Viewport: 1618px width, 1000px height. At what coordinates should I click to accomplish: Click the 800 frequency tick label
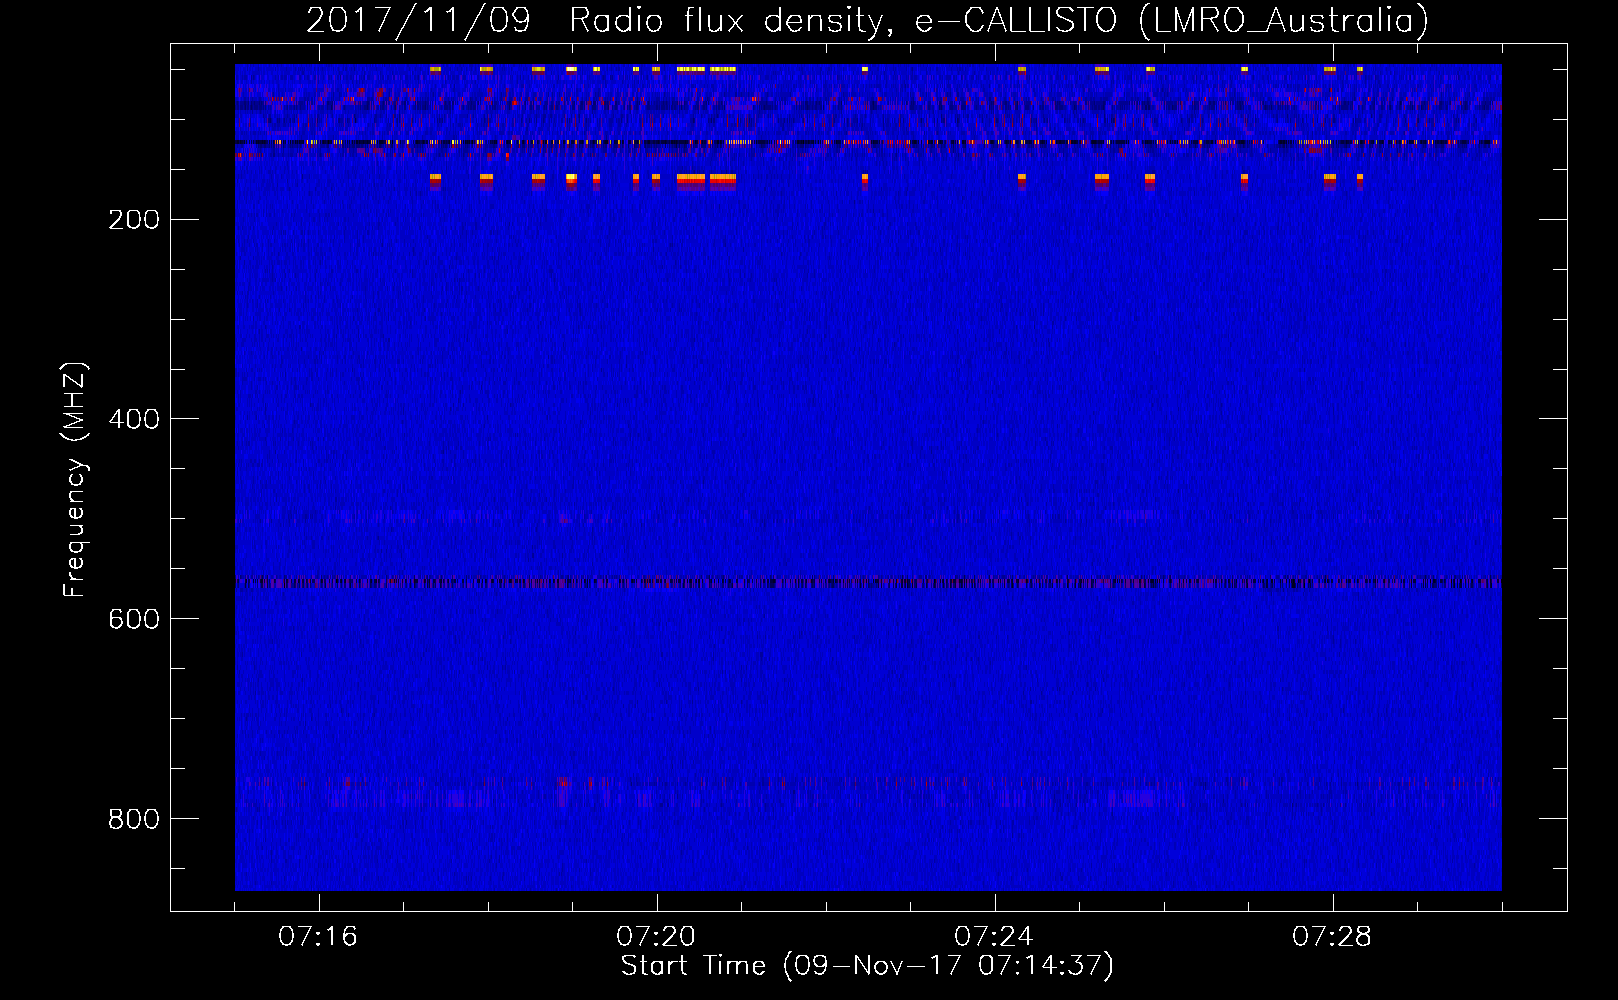point(134,819)
